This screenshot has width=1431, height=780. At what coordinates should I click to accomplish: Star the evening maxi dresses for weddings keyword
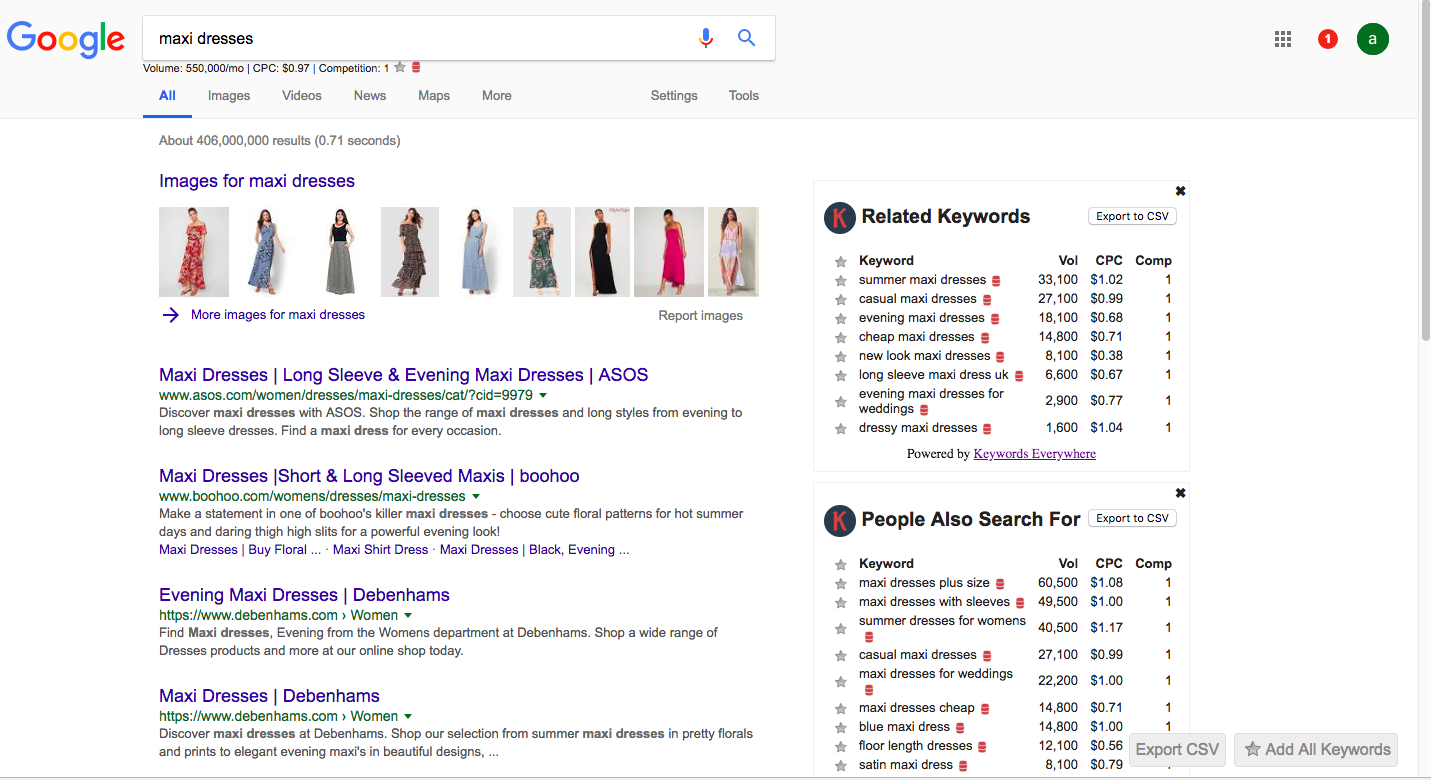[841, 402]
